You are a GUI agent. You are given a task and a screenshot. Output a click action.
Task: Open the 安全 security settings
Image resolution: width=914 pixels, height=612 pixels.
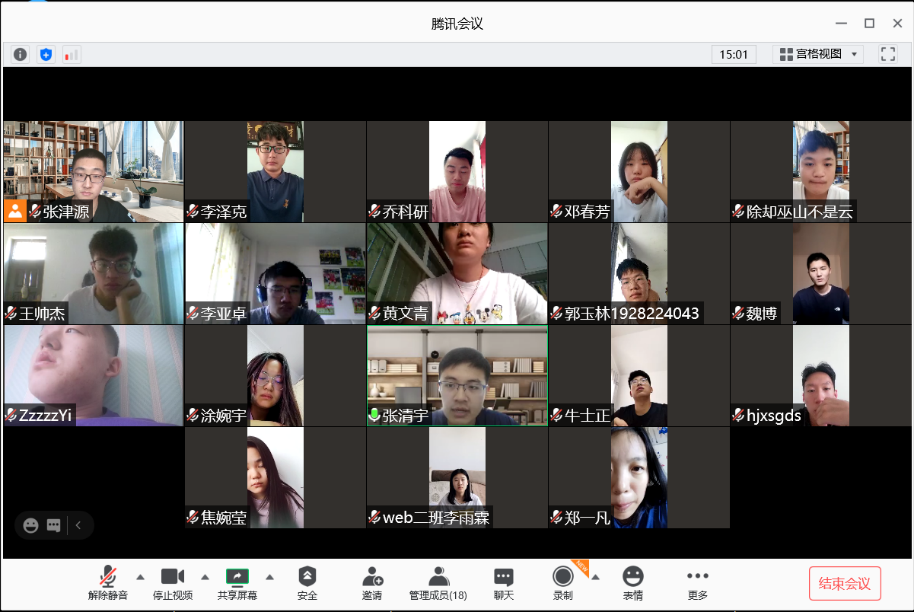pos(307,583)
